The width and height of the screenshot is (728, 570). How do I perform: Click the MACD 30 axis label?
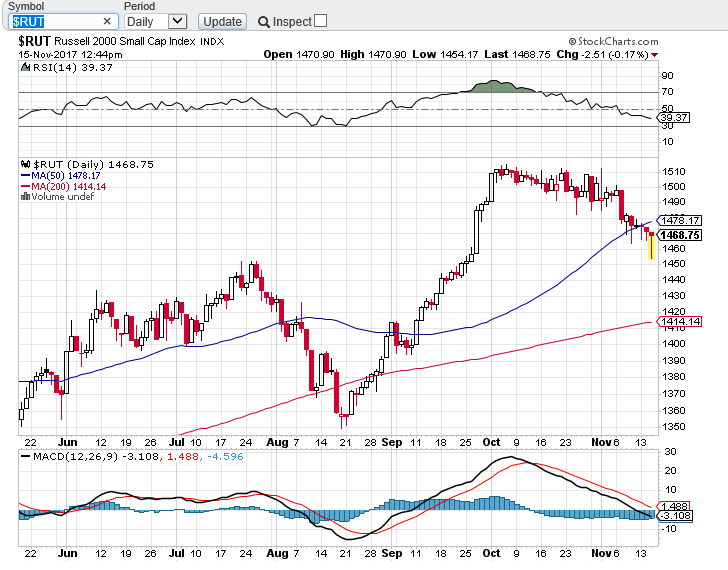coord(670,452)
